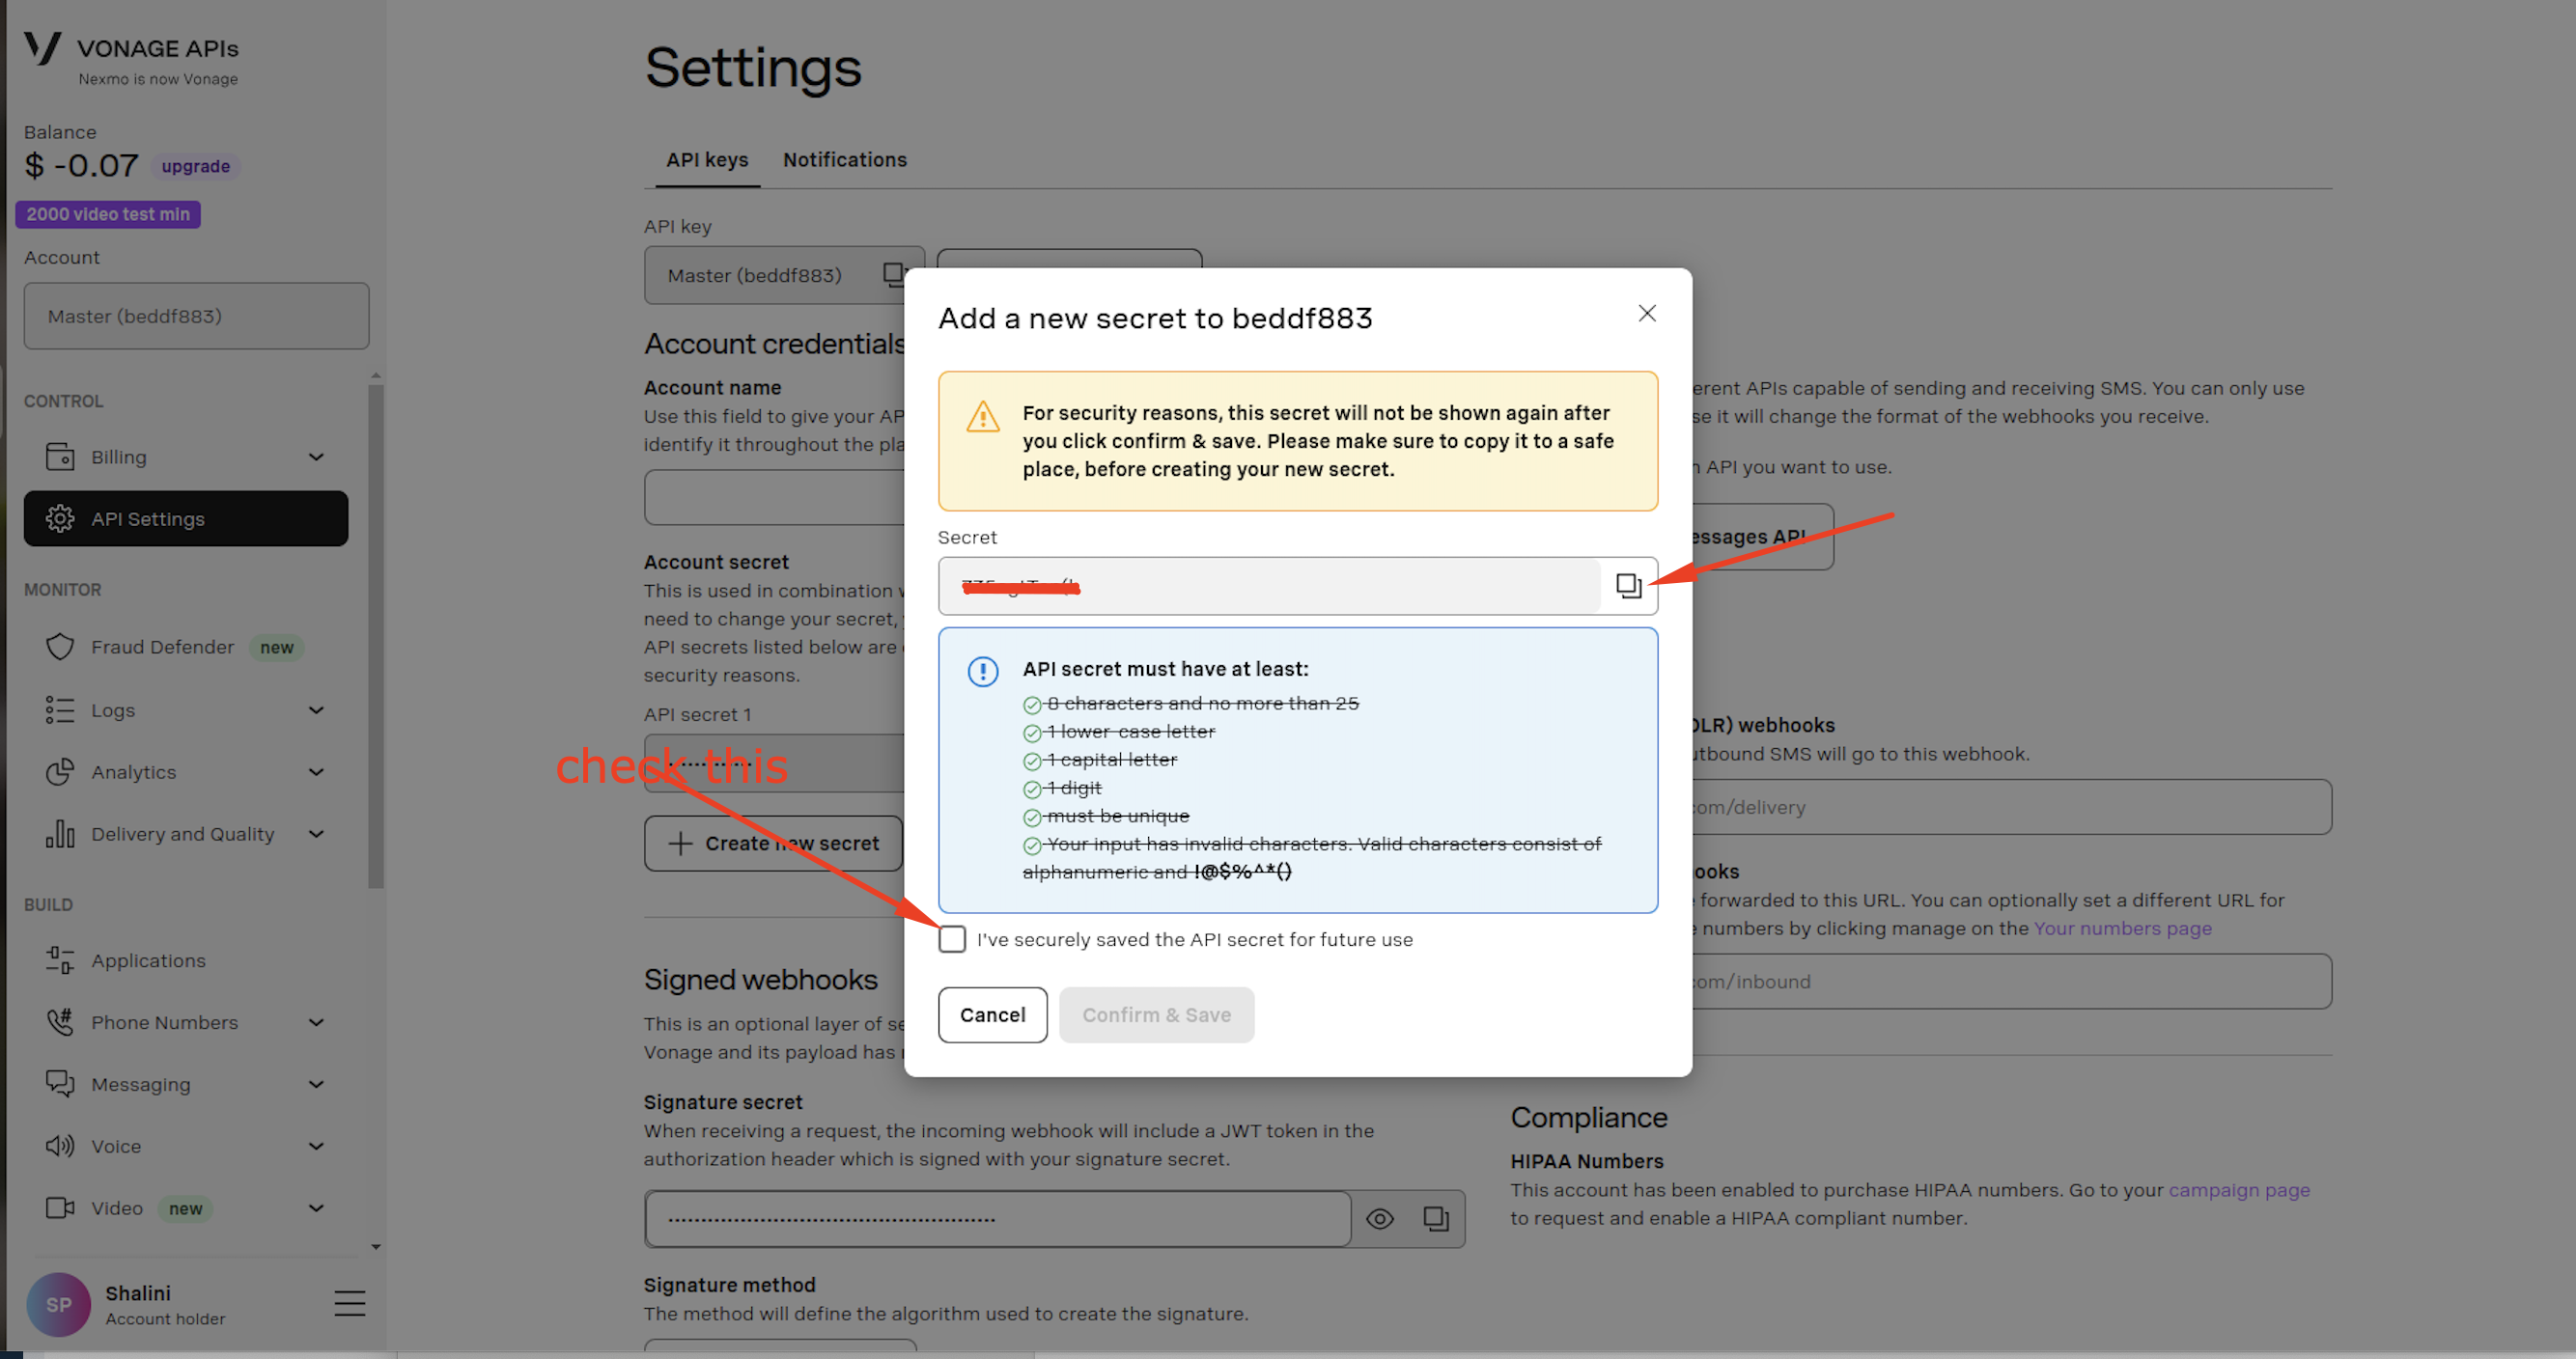Open the campaign page link
Screen dimensions: 2576x1359
point(2238,1190)
